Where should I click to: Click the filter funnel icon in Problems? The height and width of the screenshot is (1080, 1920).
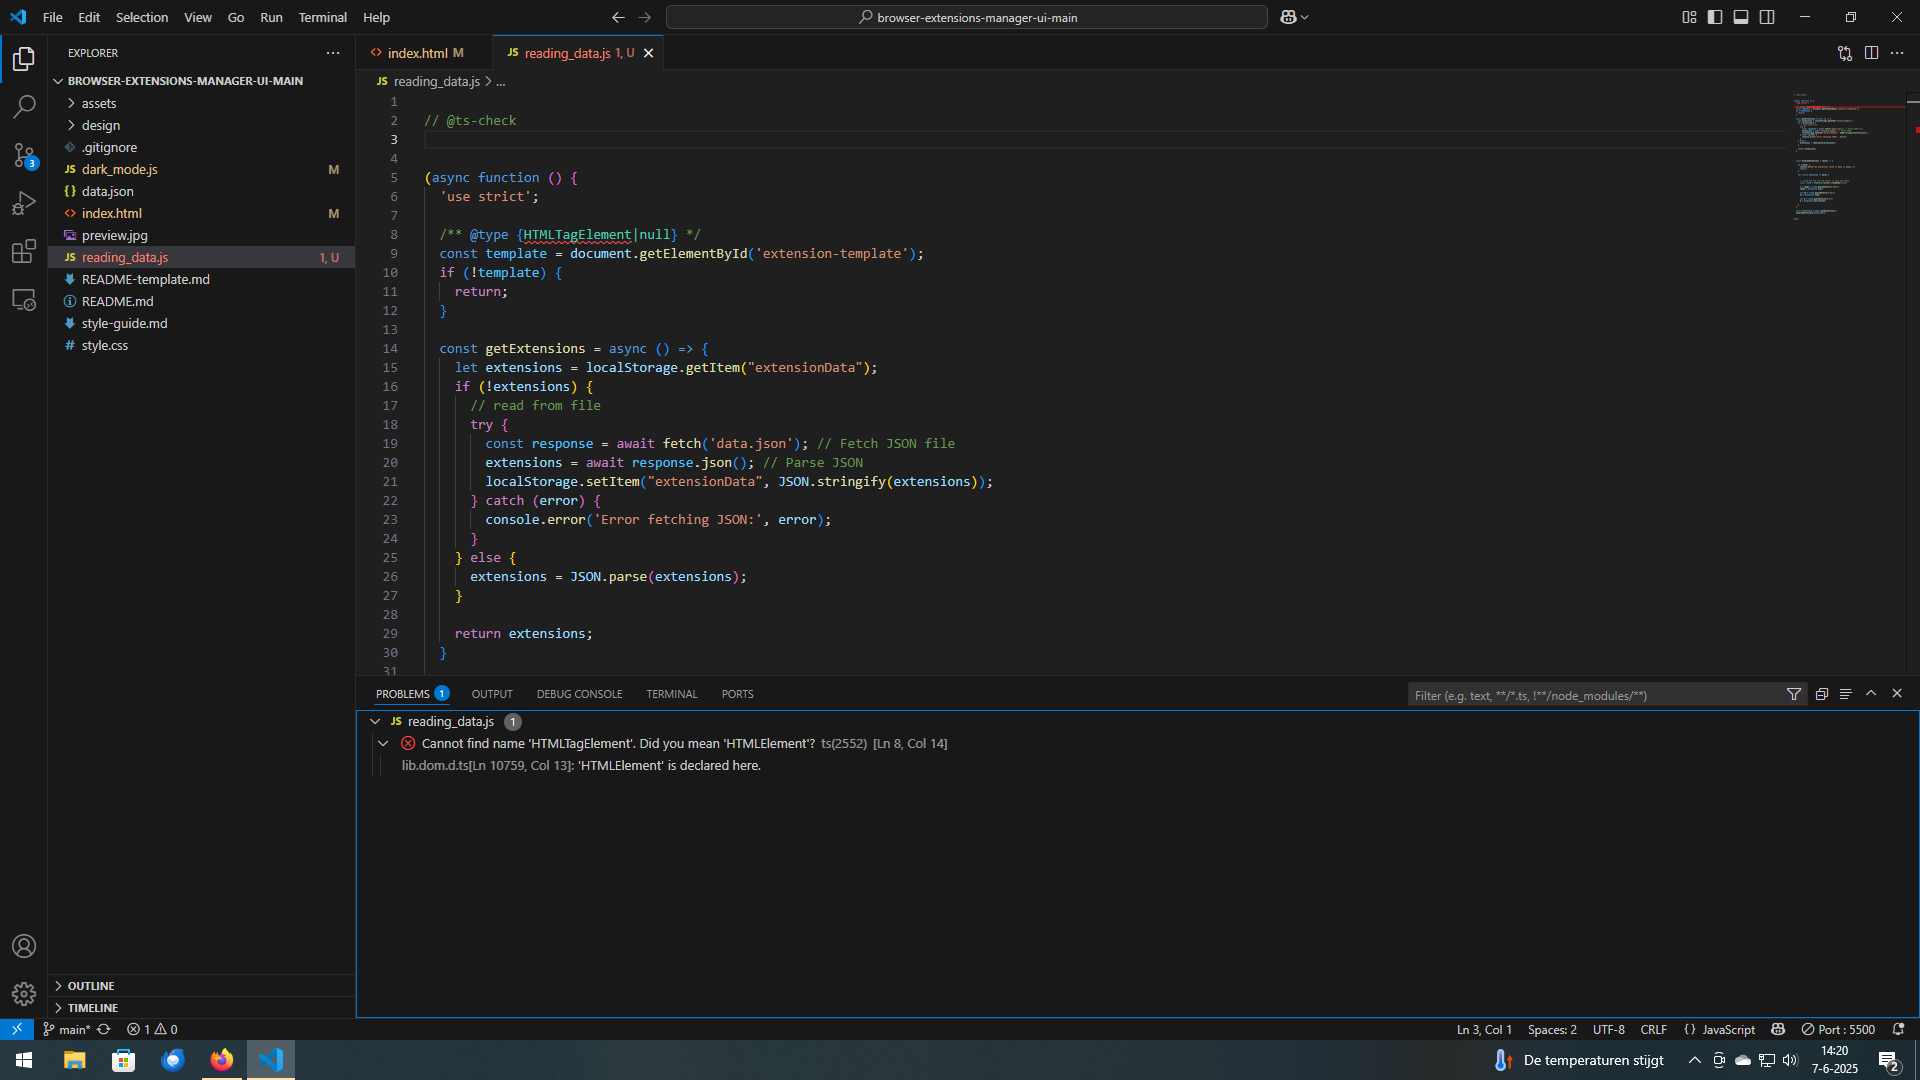click(x=1794, y=694)
